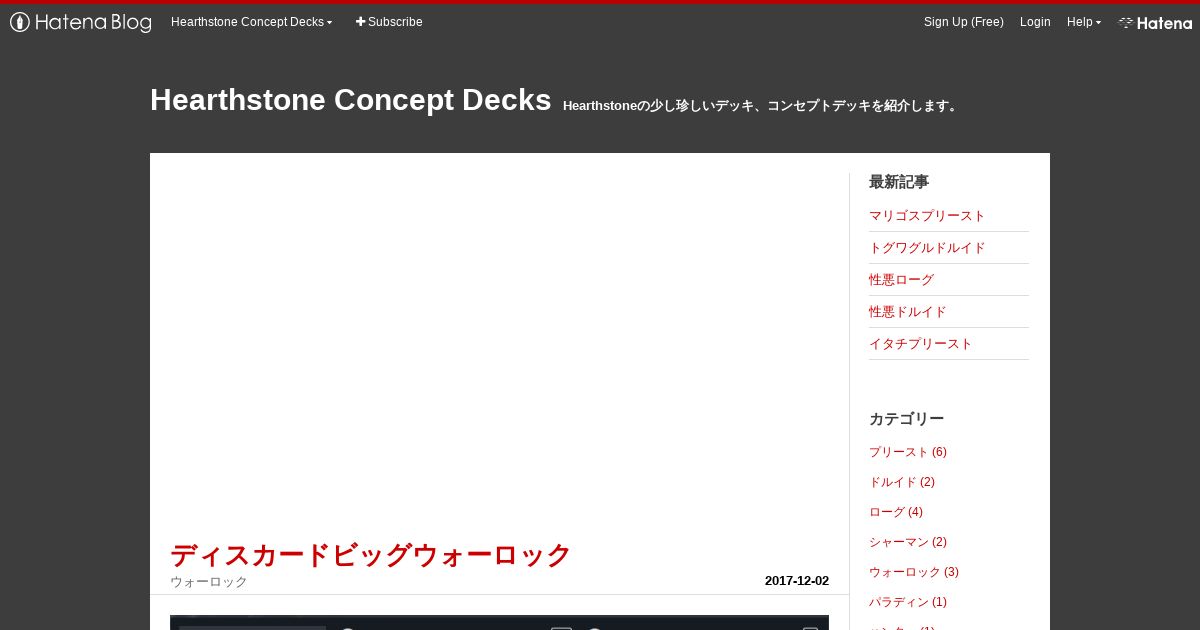Image resolution: width=1200 pixels, height=630 pixels.
Task: Click the ウォーロック tag under post title
Action: (x=208, y=582)
